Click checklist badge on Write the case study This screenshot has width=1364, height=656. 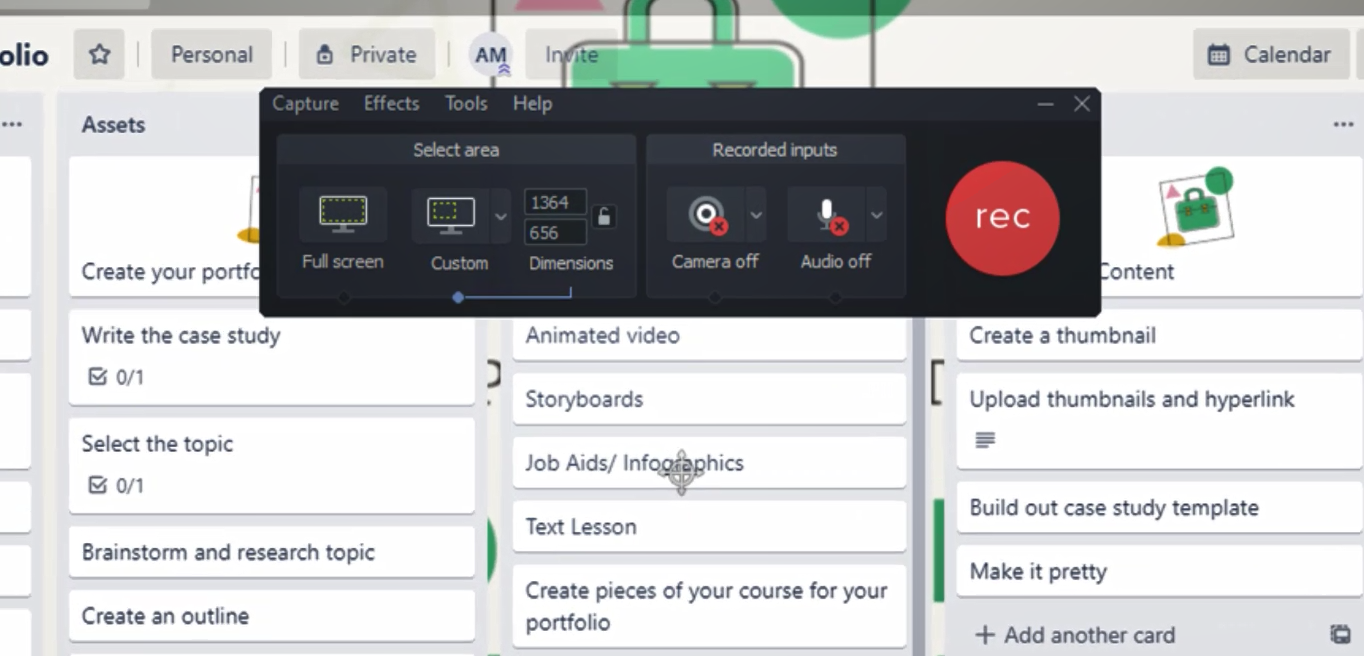116,377
